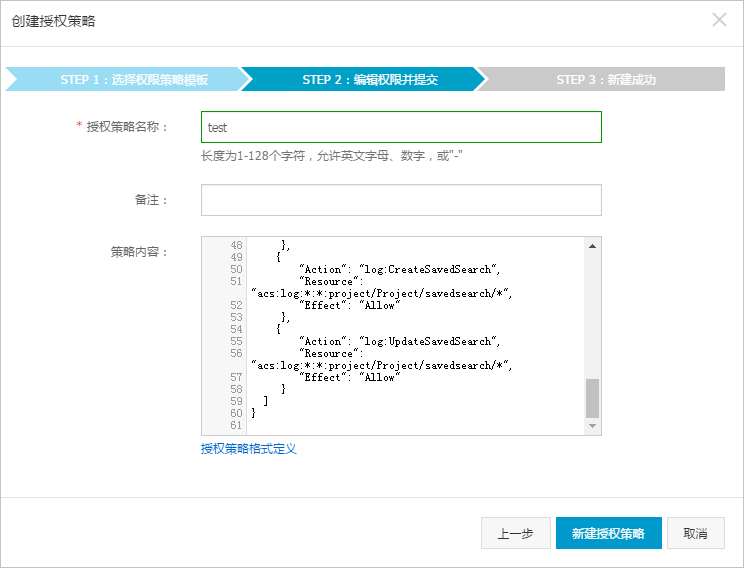Click into the 备注 input field

pyautogui.click(x=401, y=200)
